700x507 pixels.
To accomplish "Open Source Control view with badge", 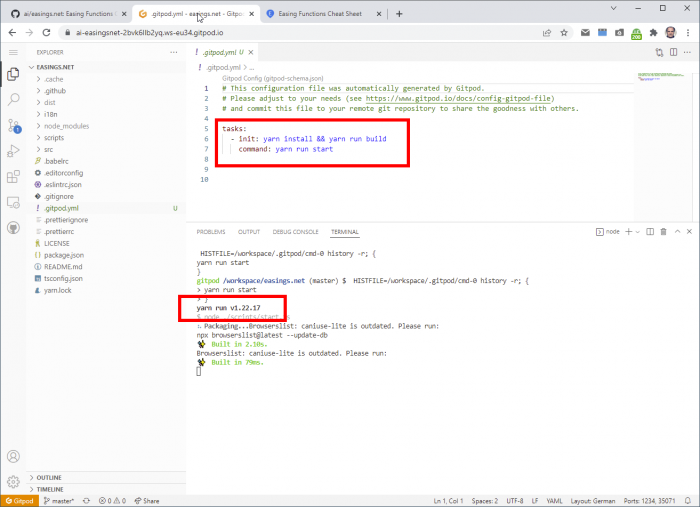I will (13, 125).
